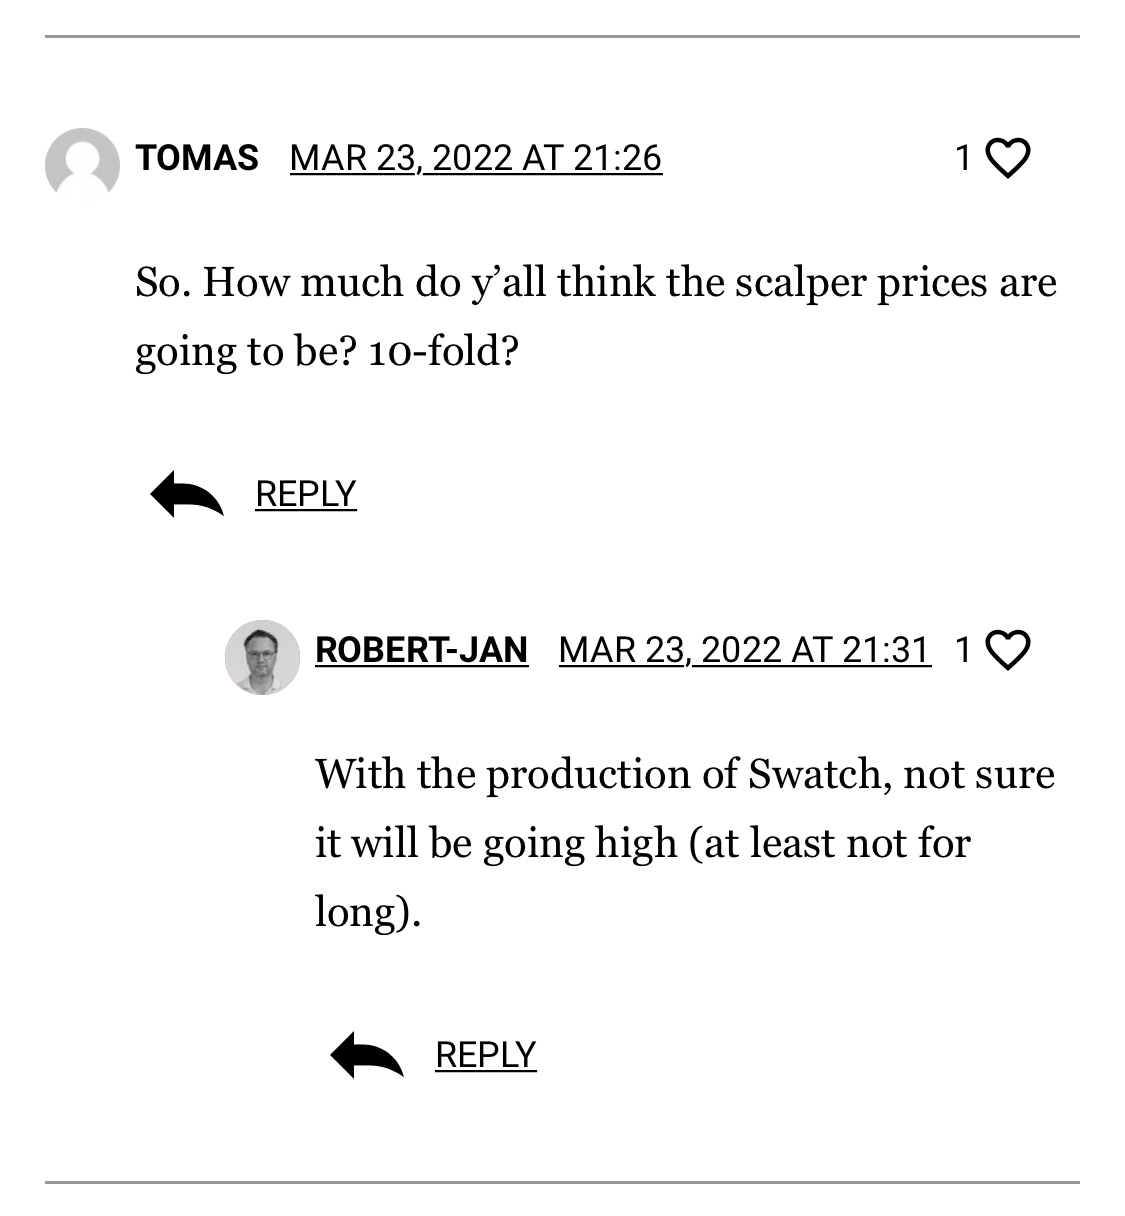
Task: Click the reply arrow under Robert-Jan's comment
Action: click(367, 1055)
